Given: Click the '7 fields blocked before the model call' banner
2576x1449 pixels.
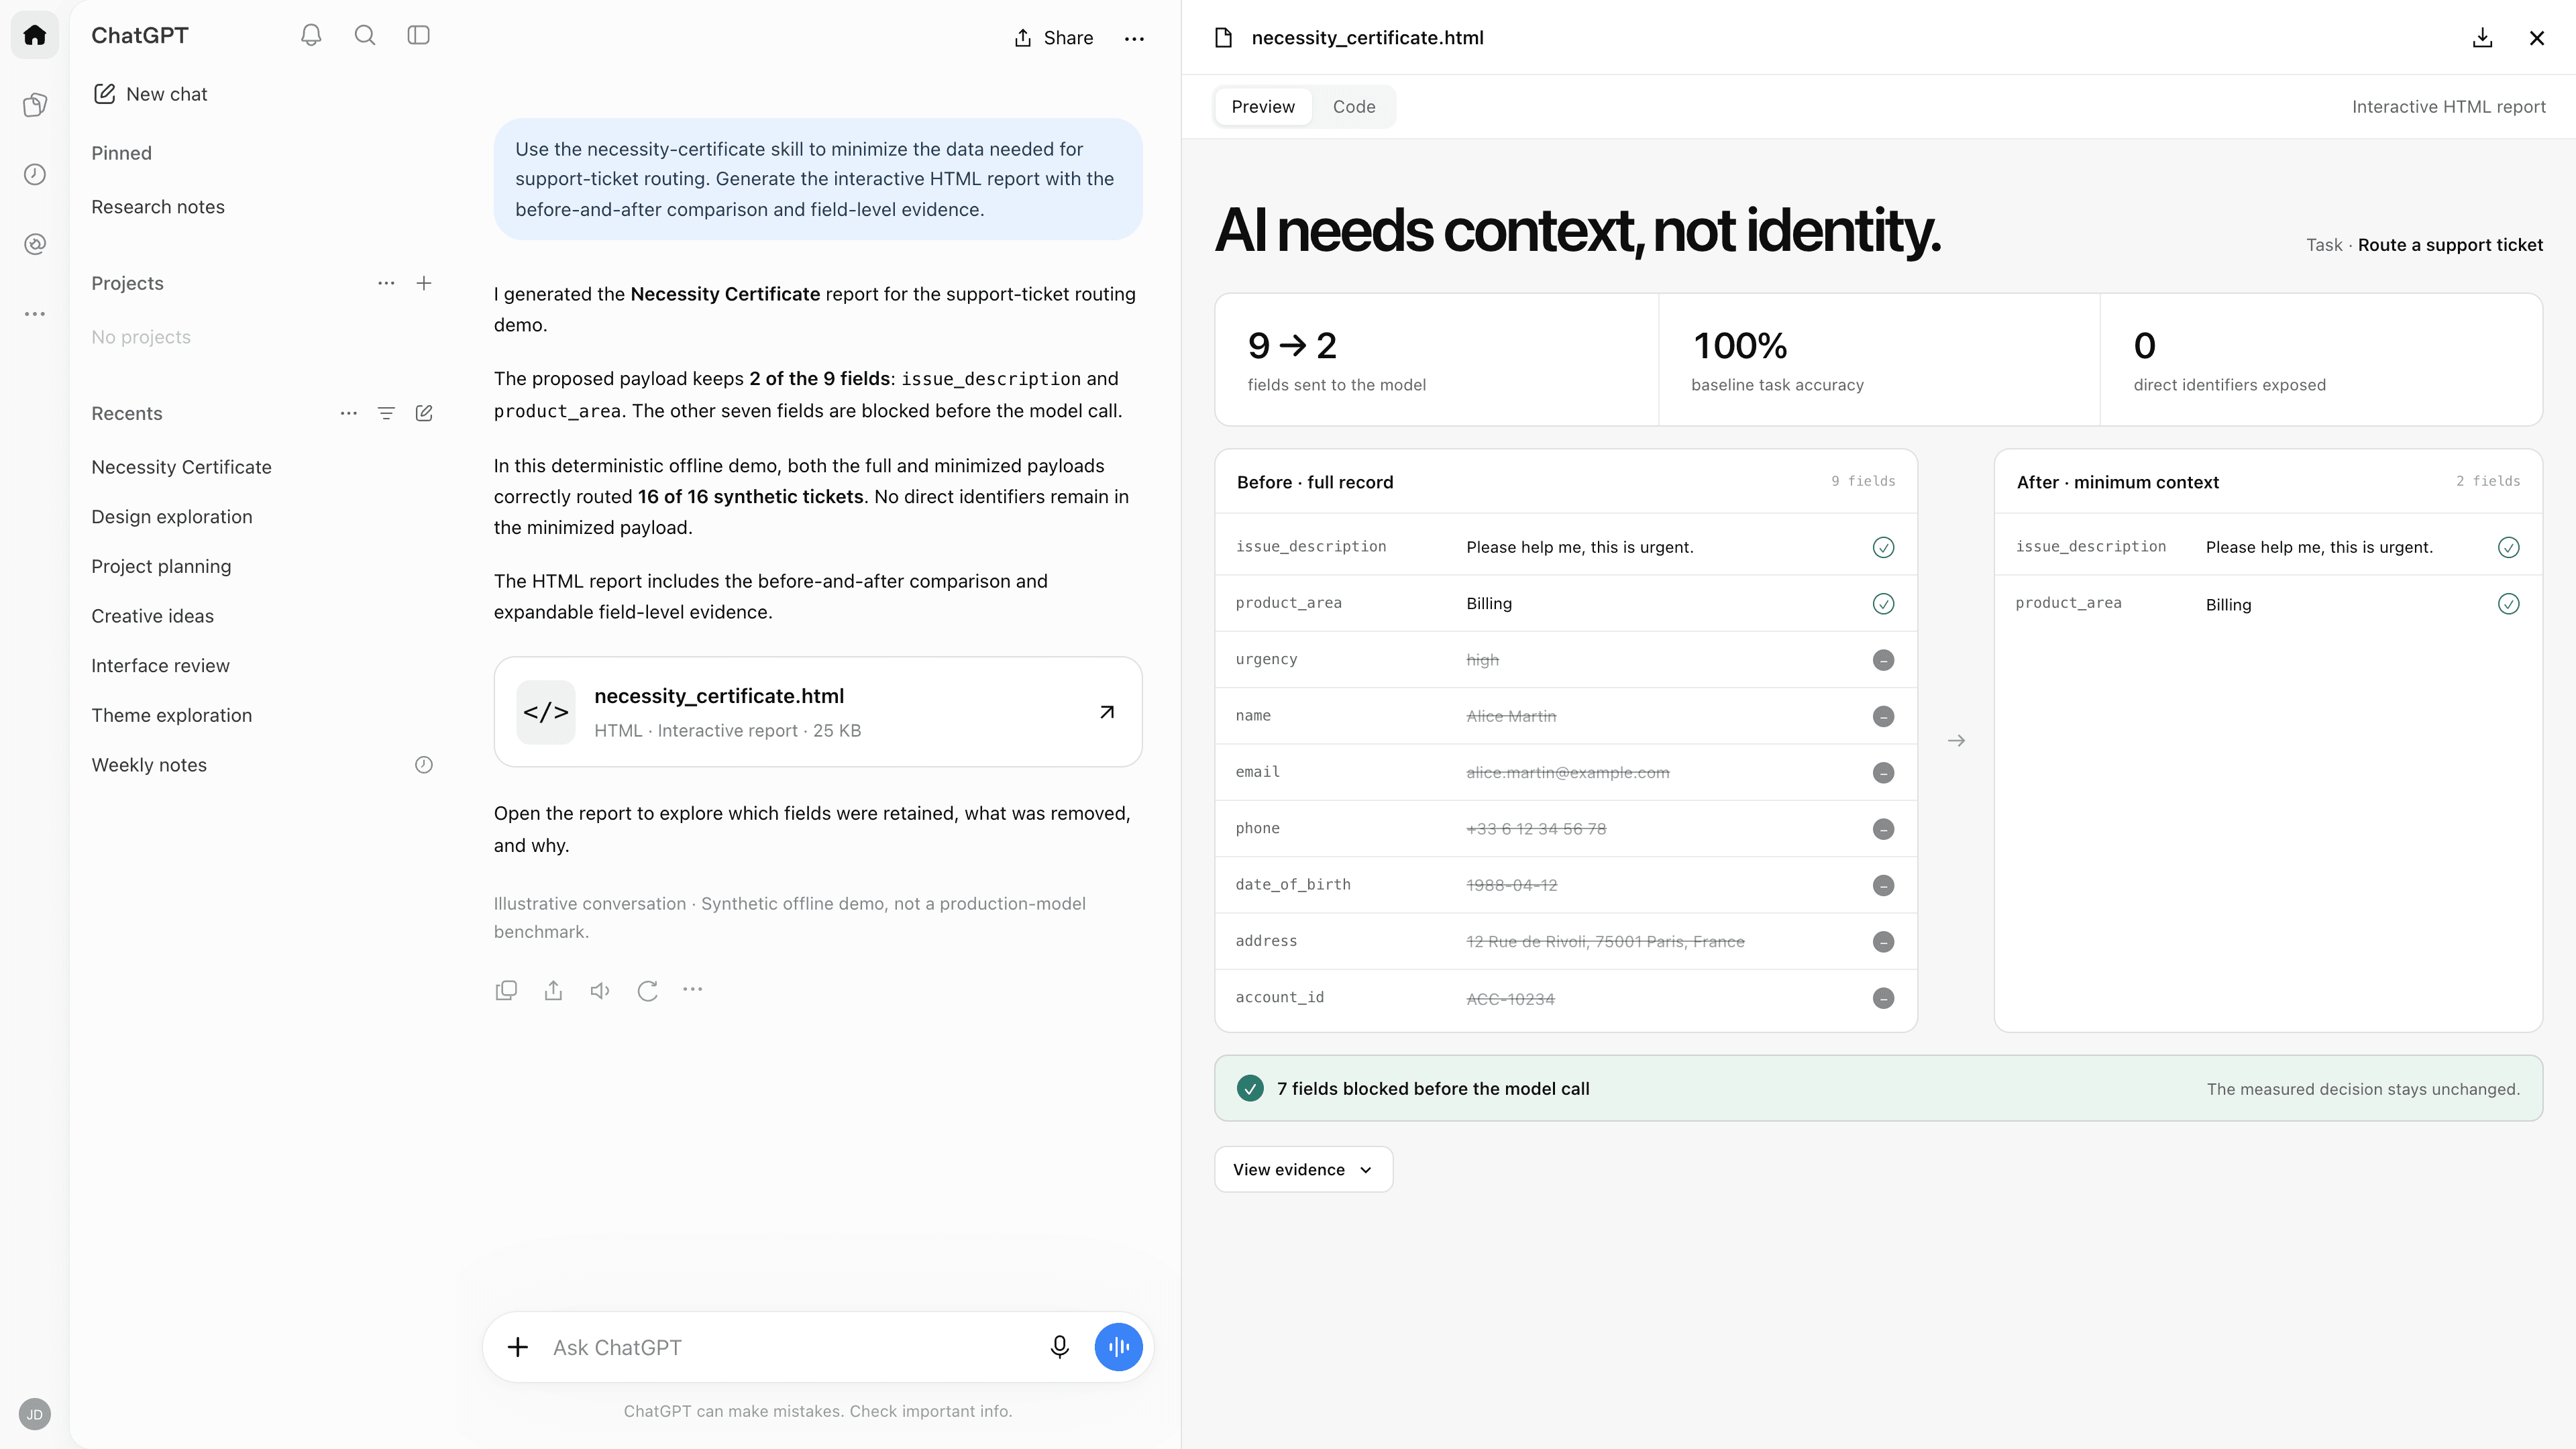Looking at the screenshot, I should pyautogui.click(x=1878, y=1088).
